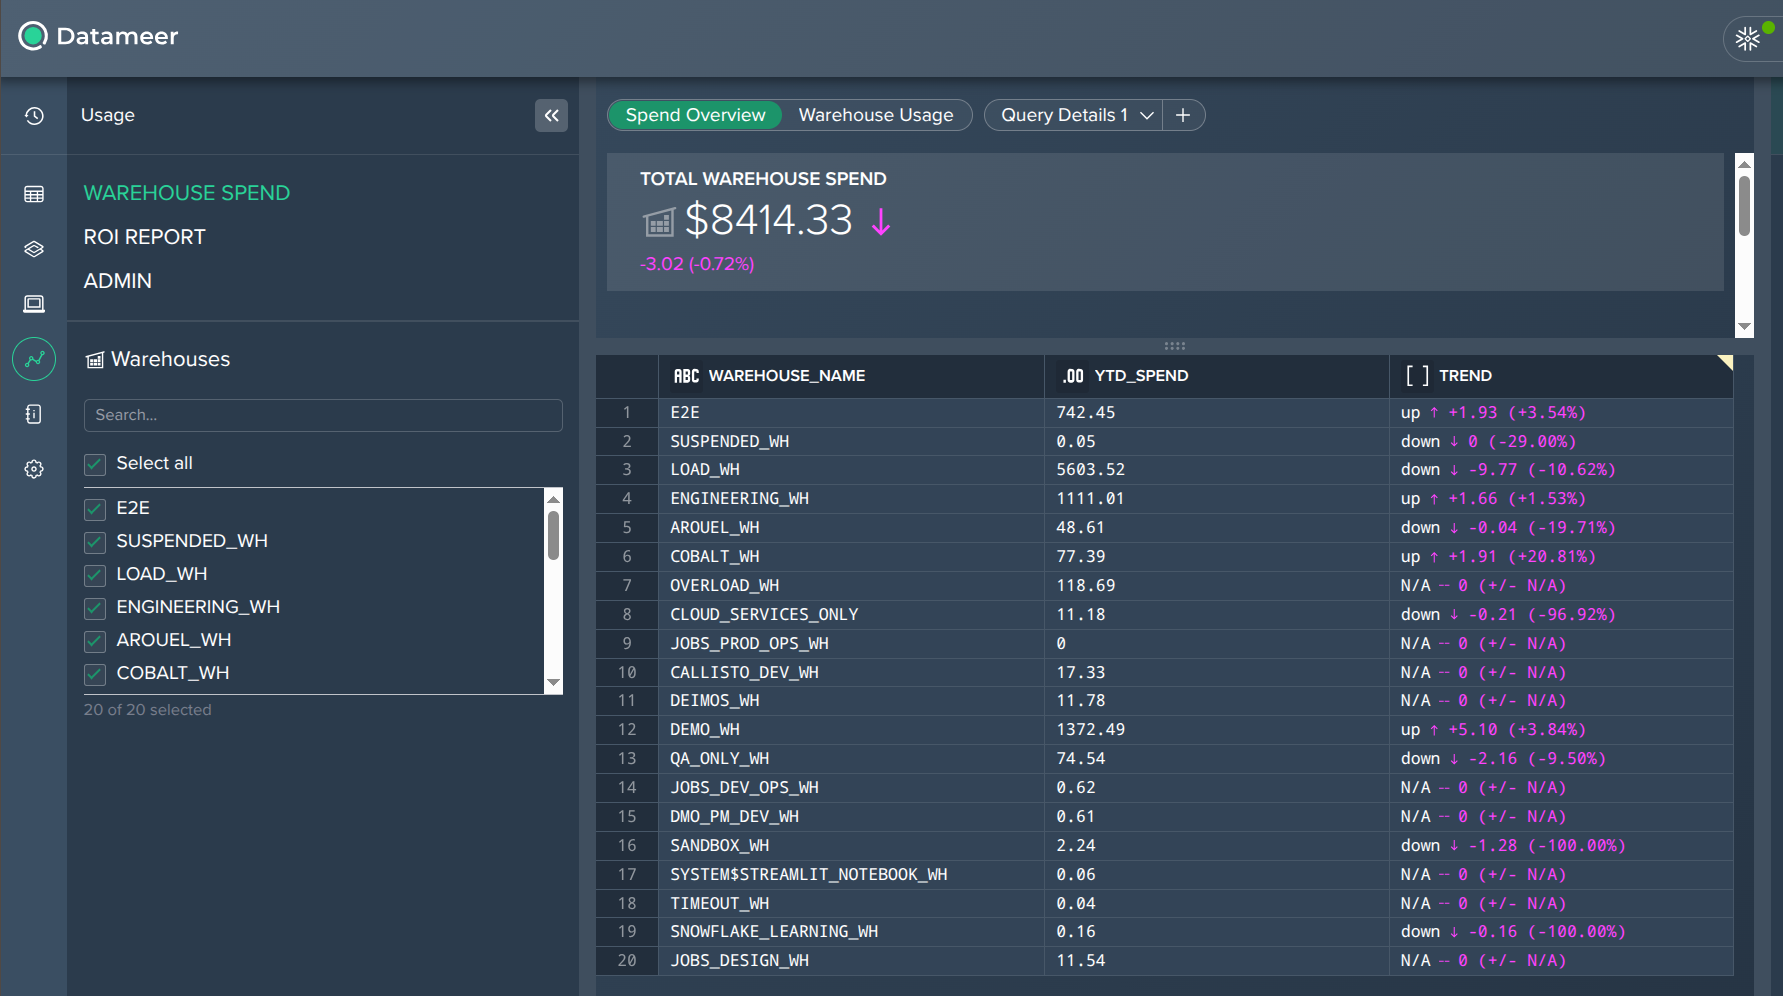
Task: Open the Query Details 1 dropdown chevron
Action: click(1146, 115)
